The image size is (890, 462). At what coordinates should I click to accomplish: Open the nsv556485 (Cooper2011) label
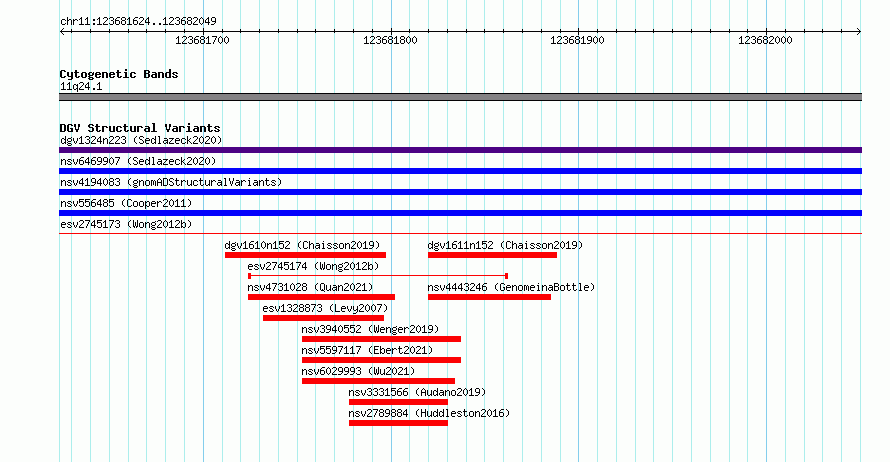pyautogui.click(x=126, y=203)
